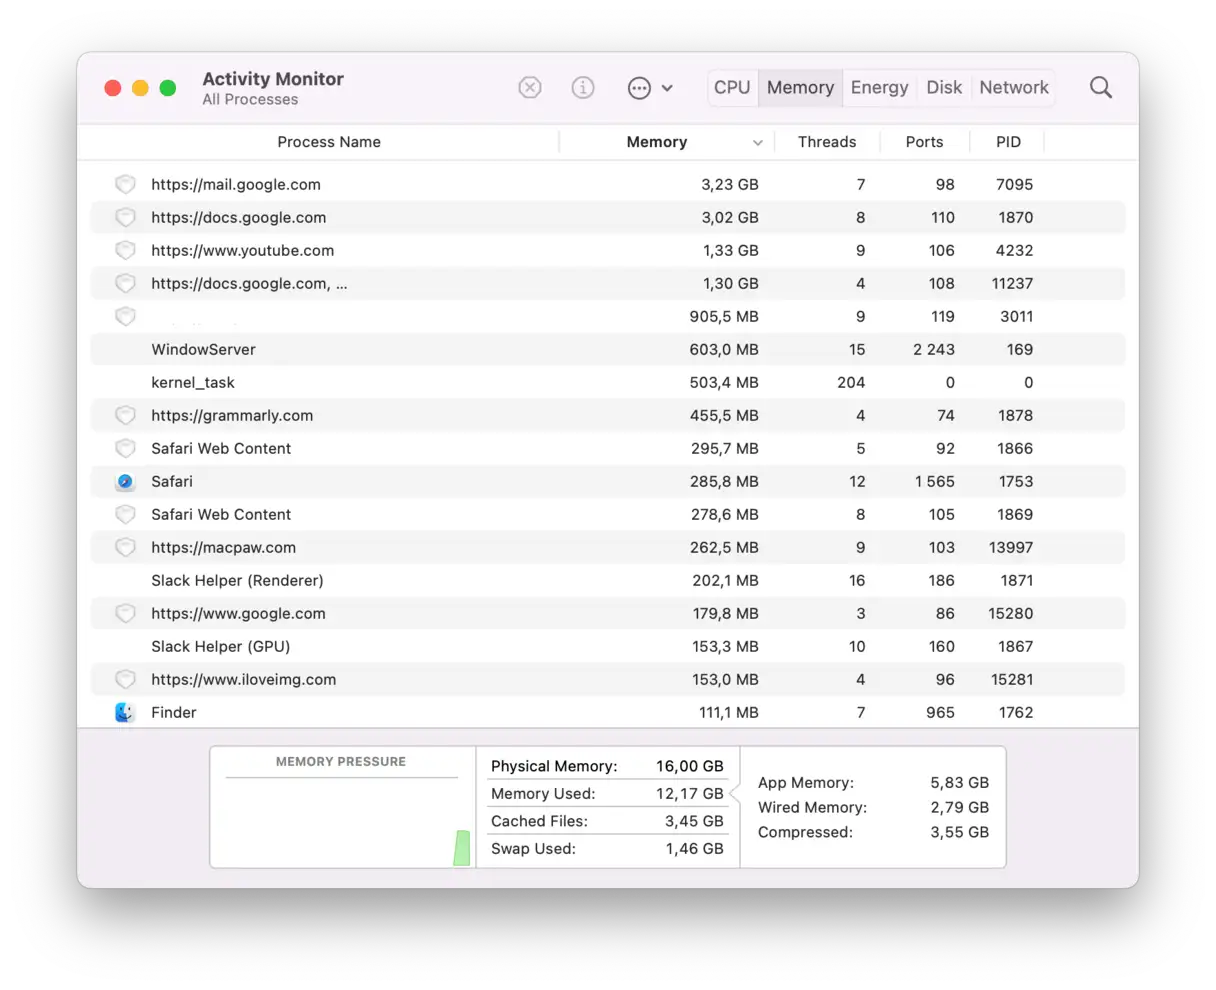
Task: Click the shield icon beside grammarly.com
Action: [x=125, y=416]
